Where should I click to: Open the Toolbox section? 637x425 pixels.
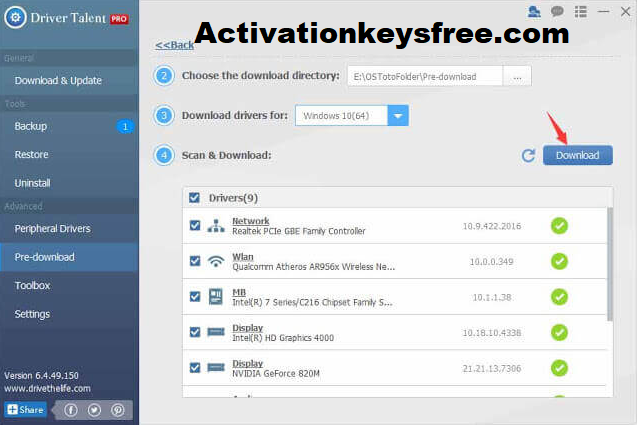69,286
